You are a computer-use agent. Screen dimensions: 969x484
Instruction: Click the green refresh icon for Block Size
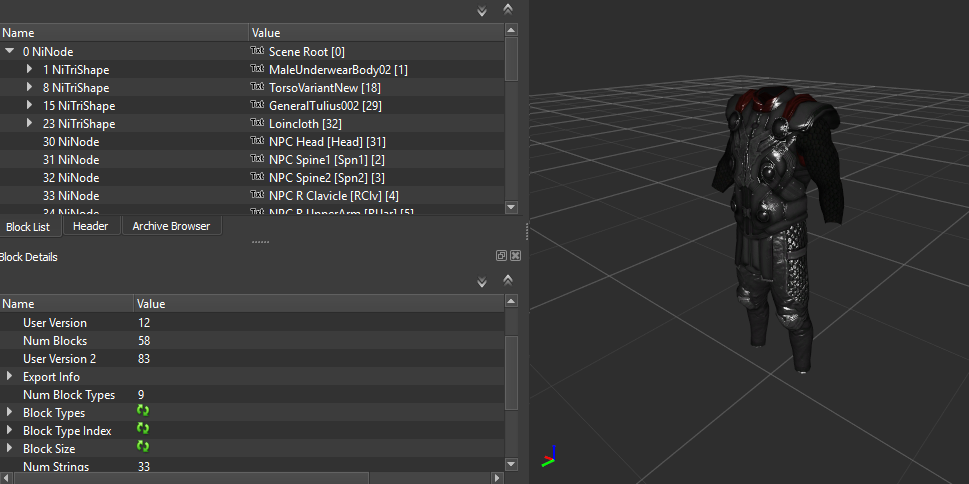click(x=143, y=447)
